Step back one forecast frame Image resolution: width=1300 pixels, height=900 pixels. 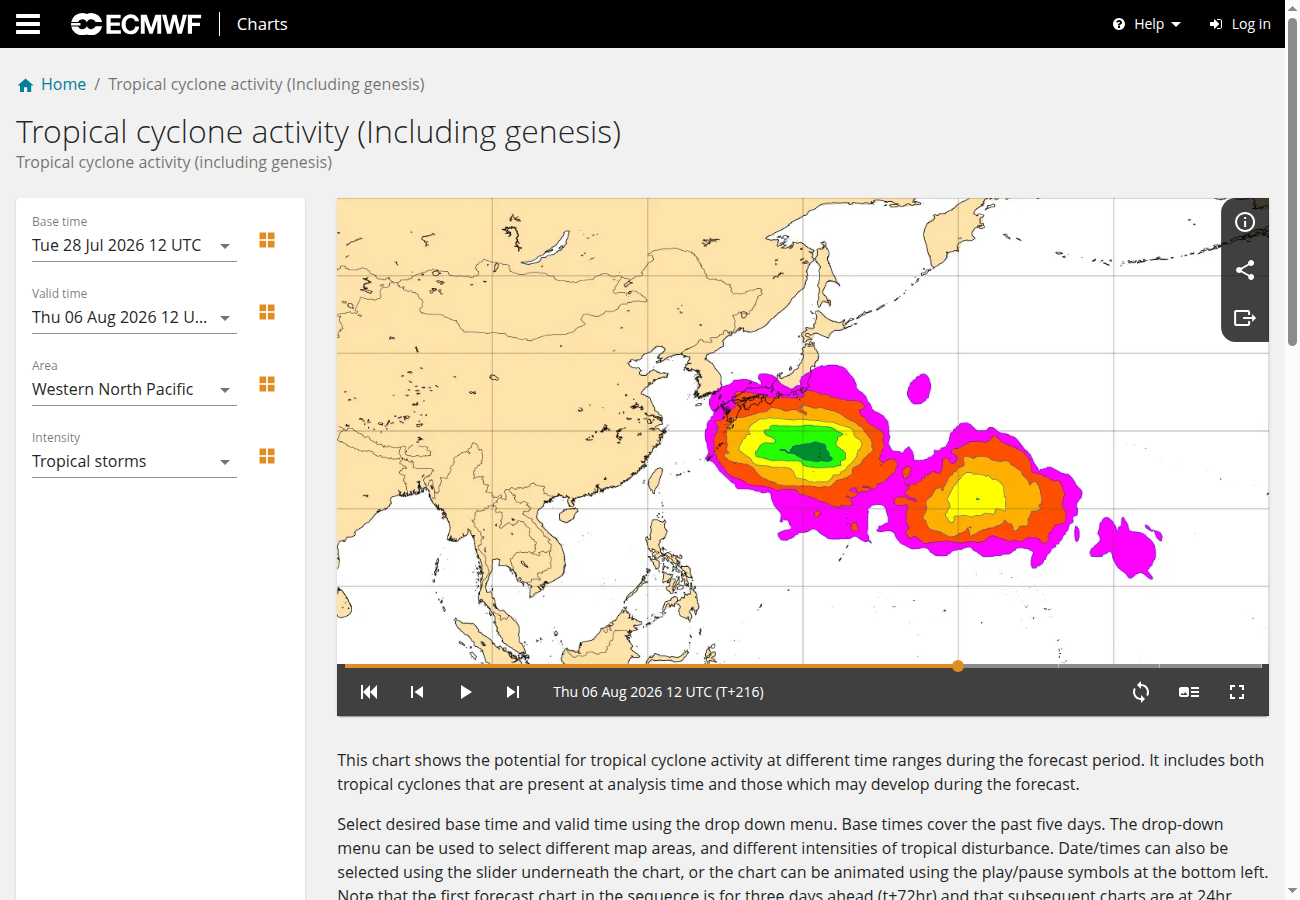tap(417, 692)
